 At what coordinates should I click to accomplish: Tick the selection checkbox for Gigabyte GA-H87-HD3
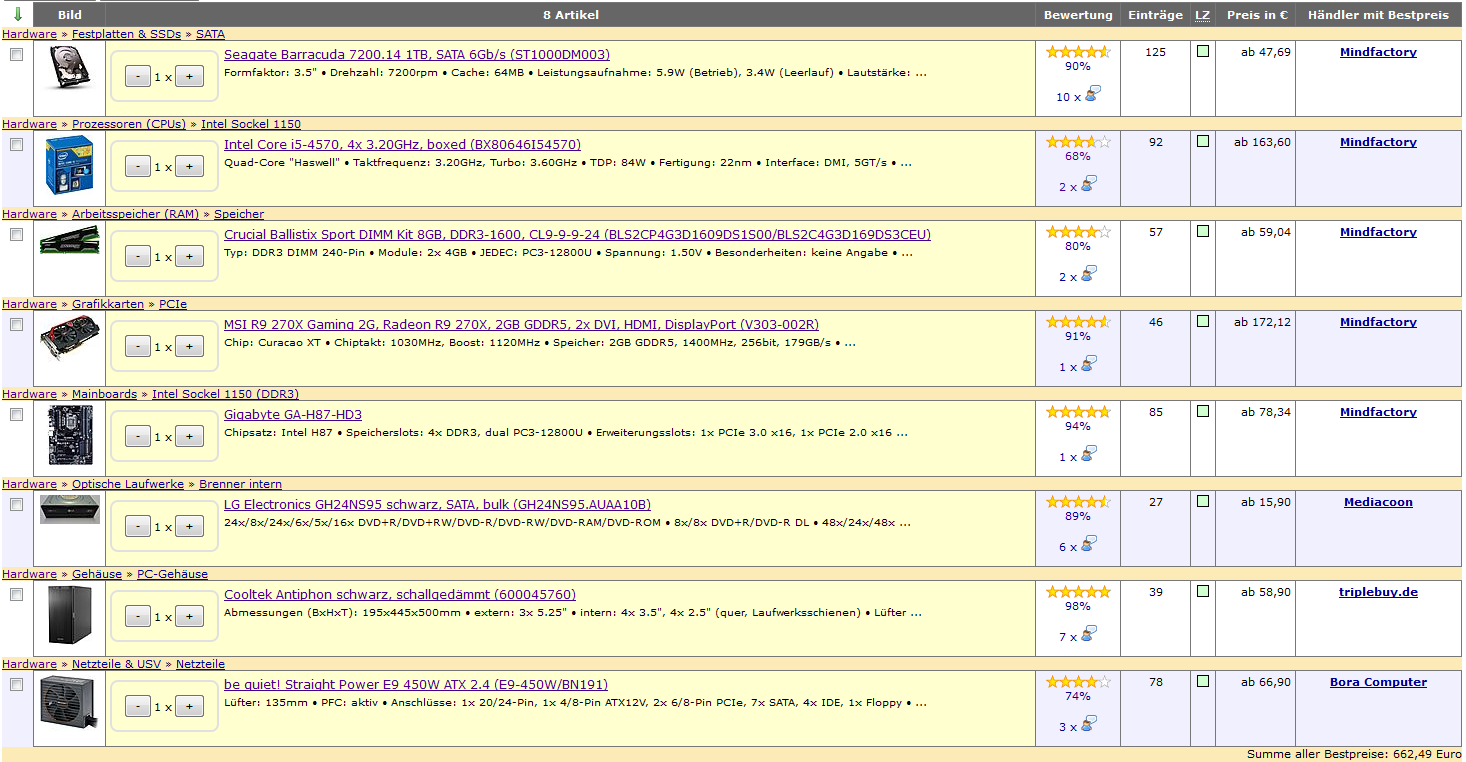coord(16,415)
